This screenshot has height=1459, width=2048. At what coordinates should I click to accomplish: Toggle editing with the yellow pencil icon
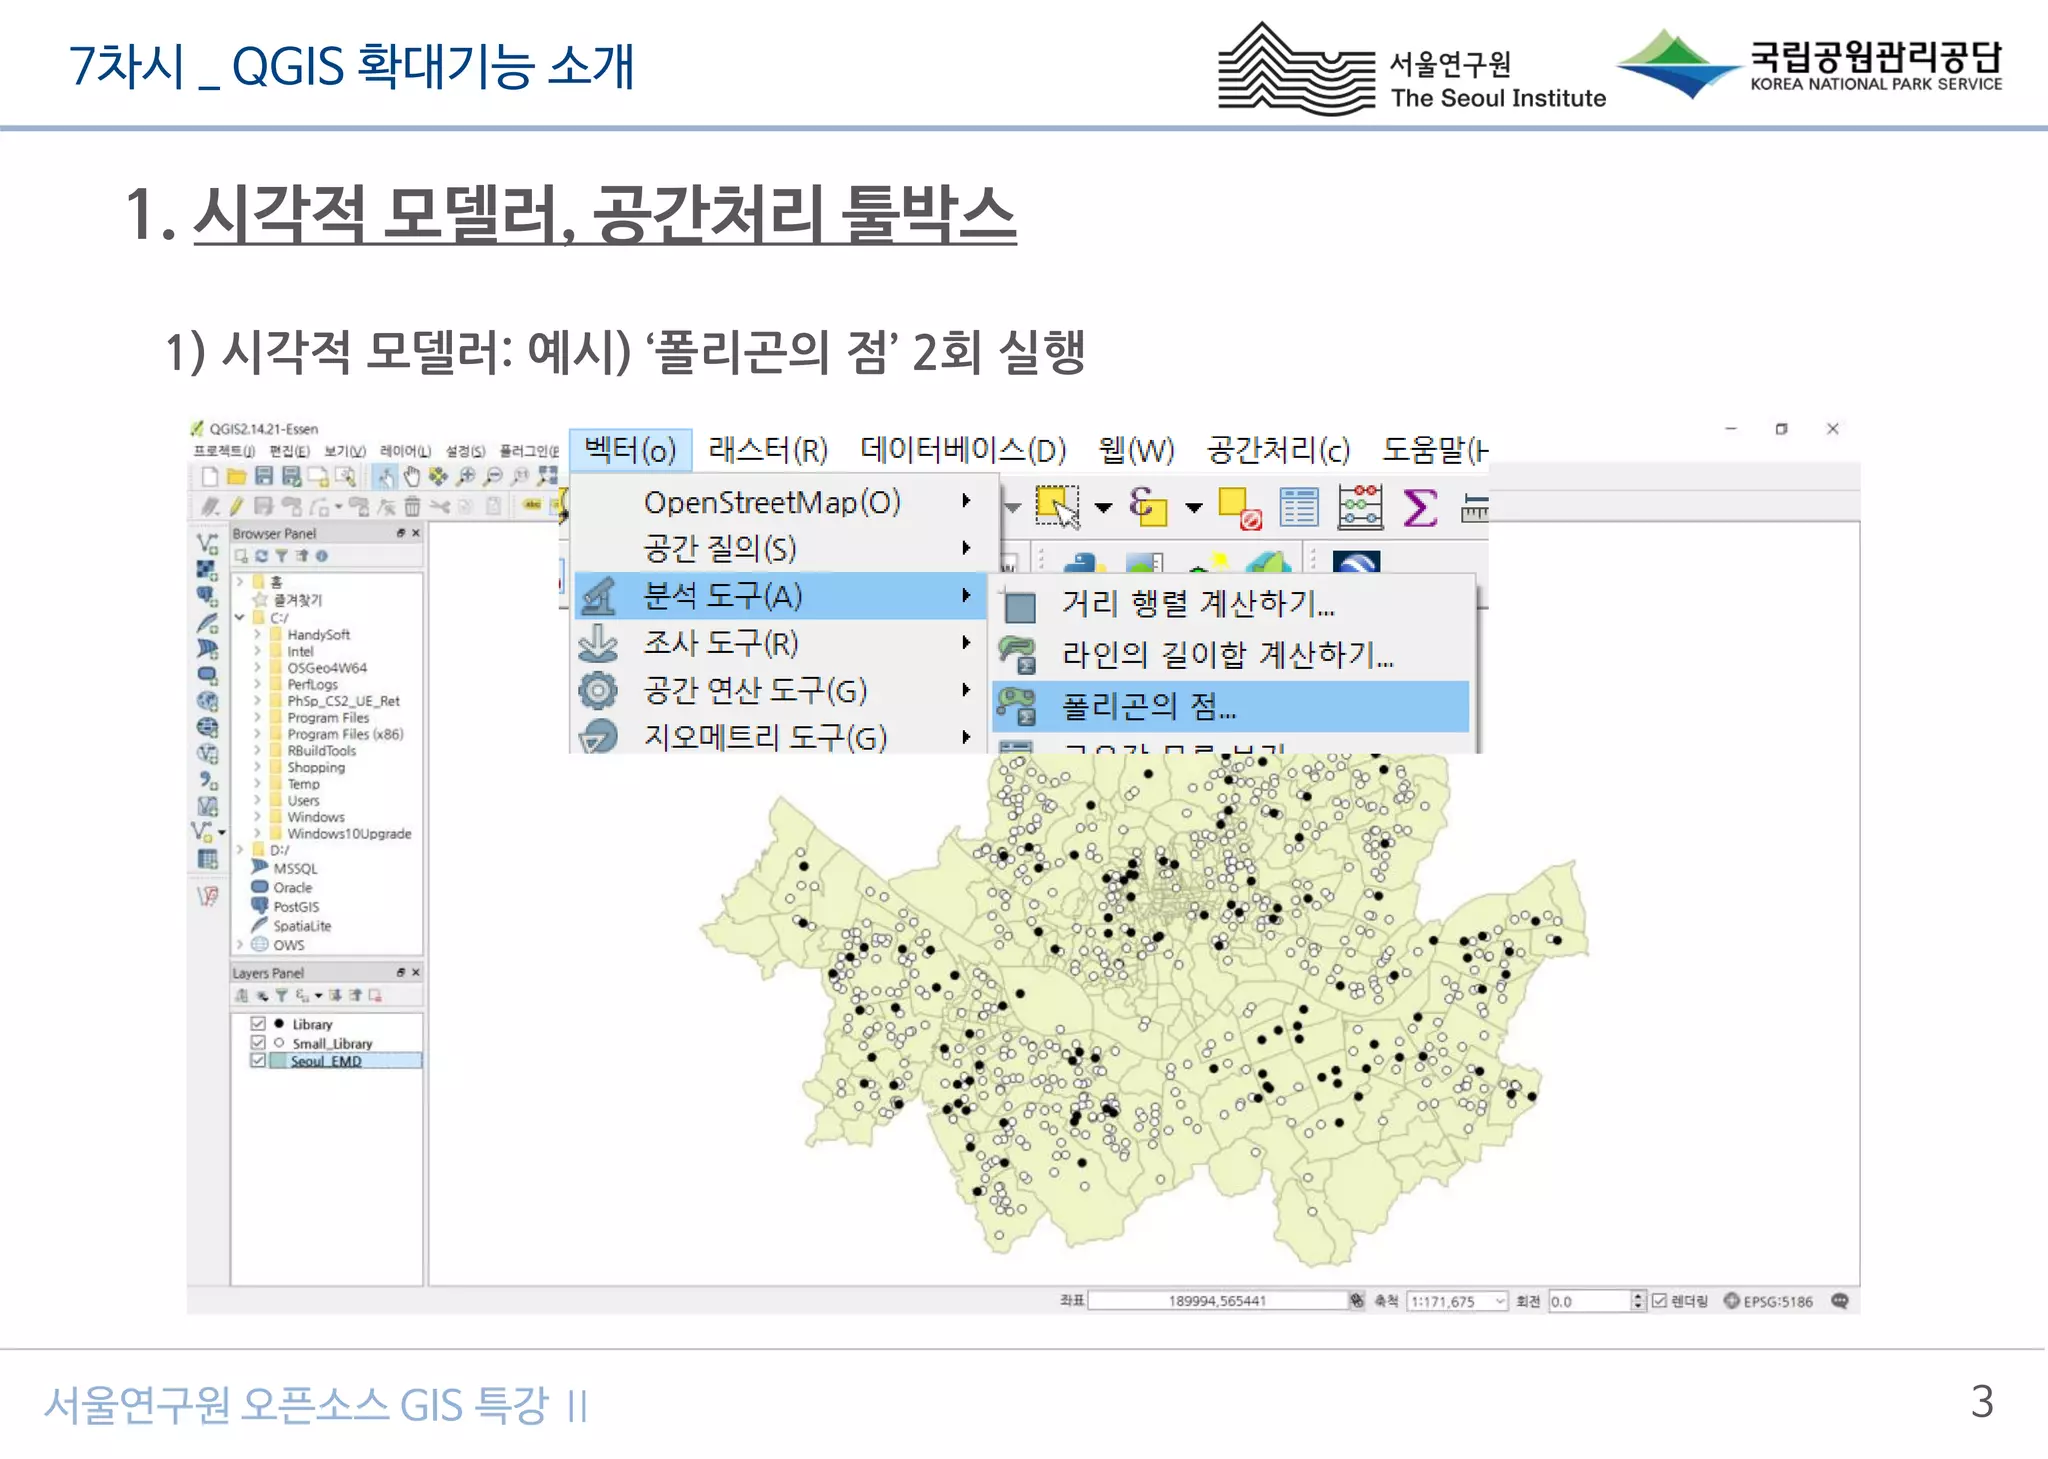(237, 506)
